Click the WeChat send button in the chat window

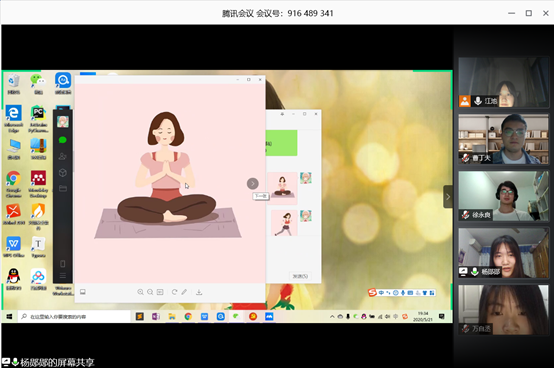300,276
